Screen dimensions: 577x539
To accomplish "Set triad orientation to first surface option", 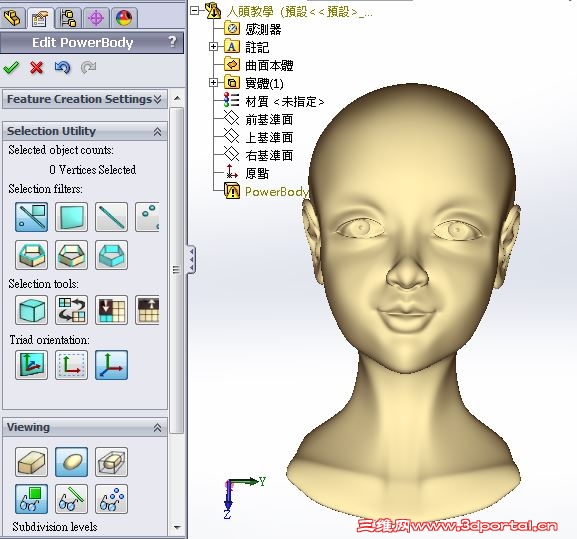I will [32, 365].
